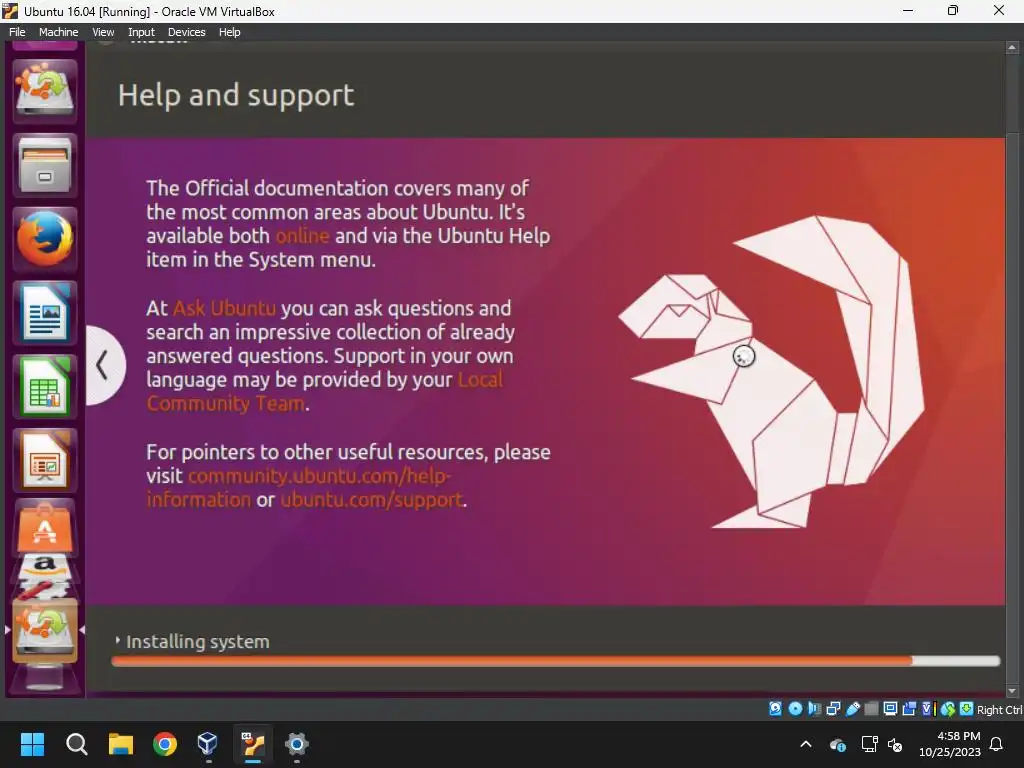Image resolution: width=1024 pixels, height=768 pixels.
Task: Open the Help menu
Action: point(229,32)
